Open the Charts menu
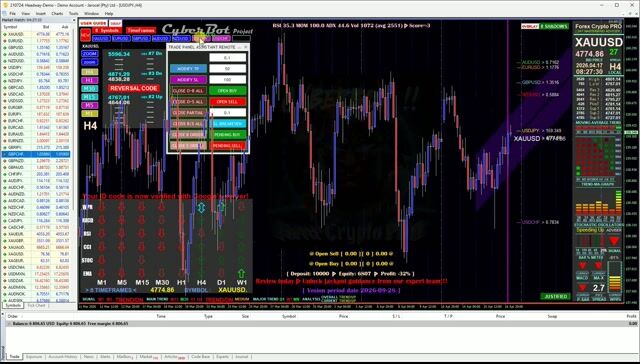 point(57,13)
